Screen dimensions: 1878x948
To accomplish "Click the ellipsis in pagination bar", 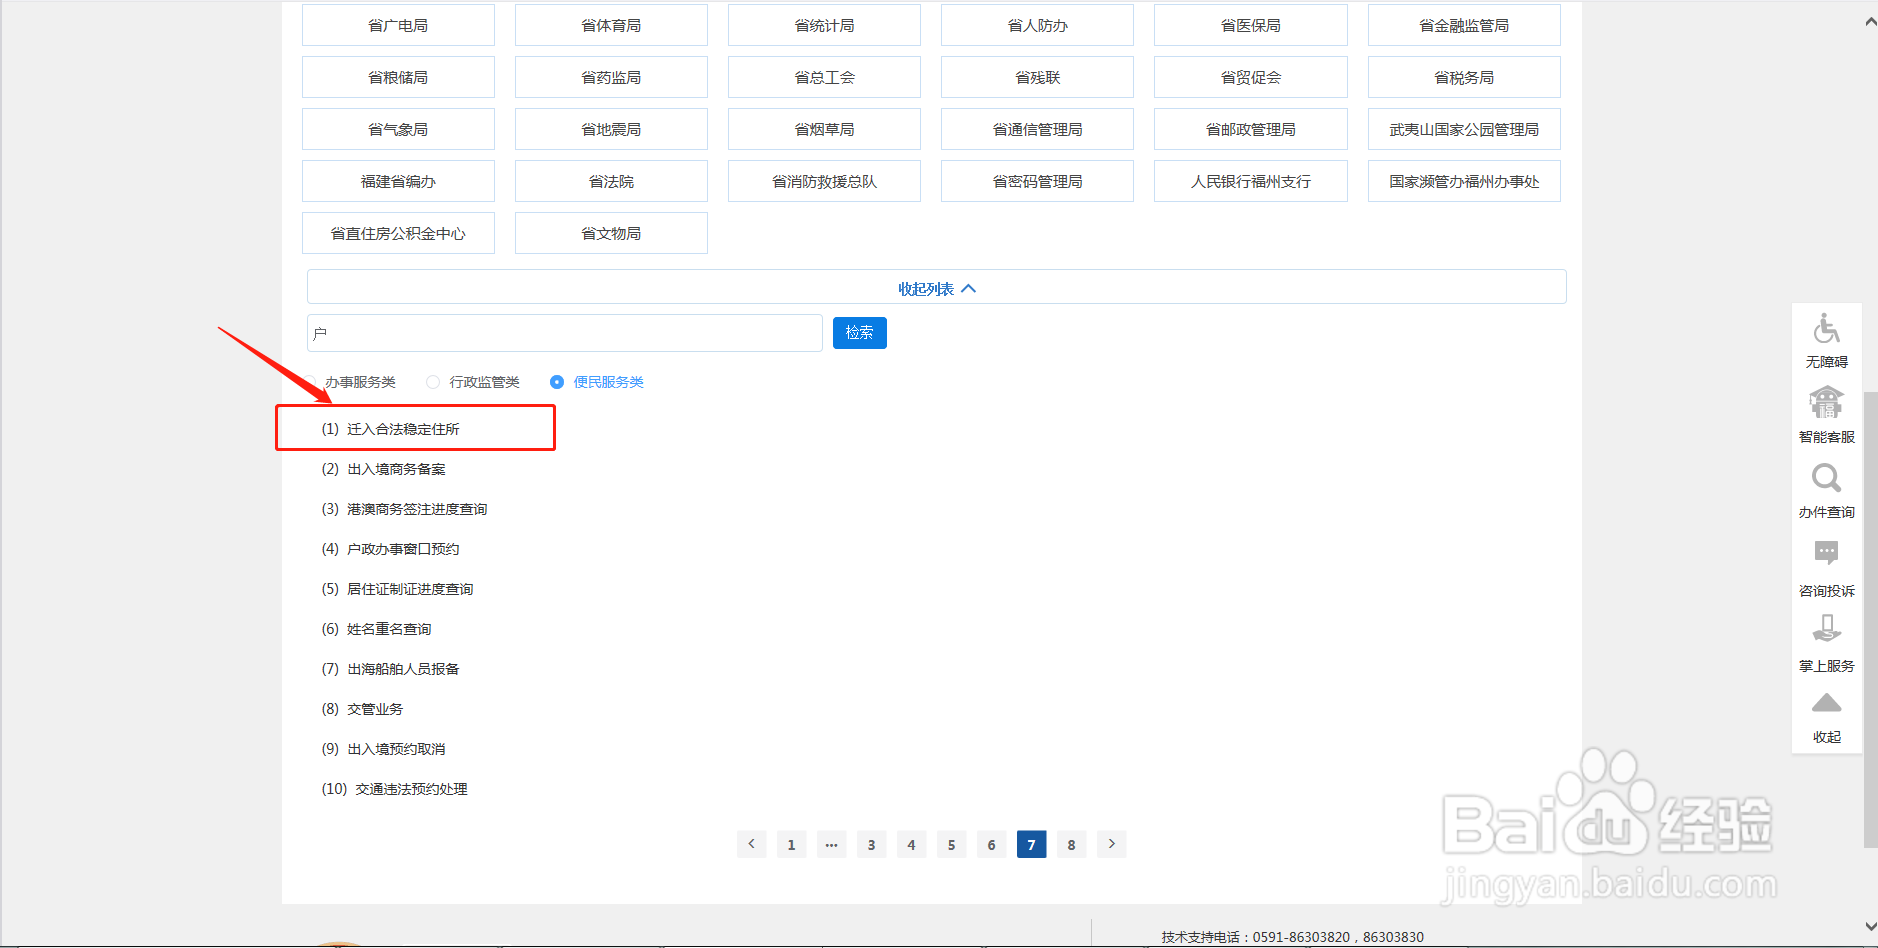I will tap(831, 844).
